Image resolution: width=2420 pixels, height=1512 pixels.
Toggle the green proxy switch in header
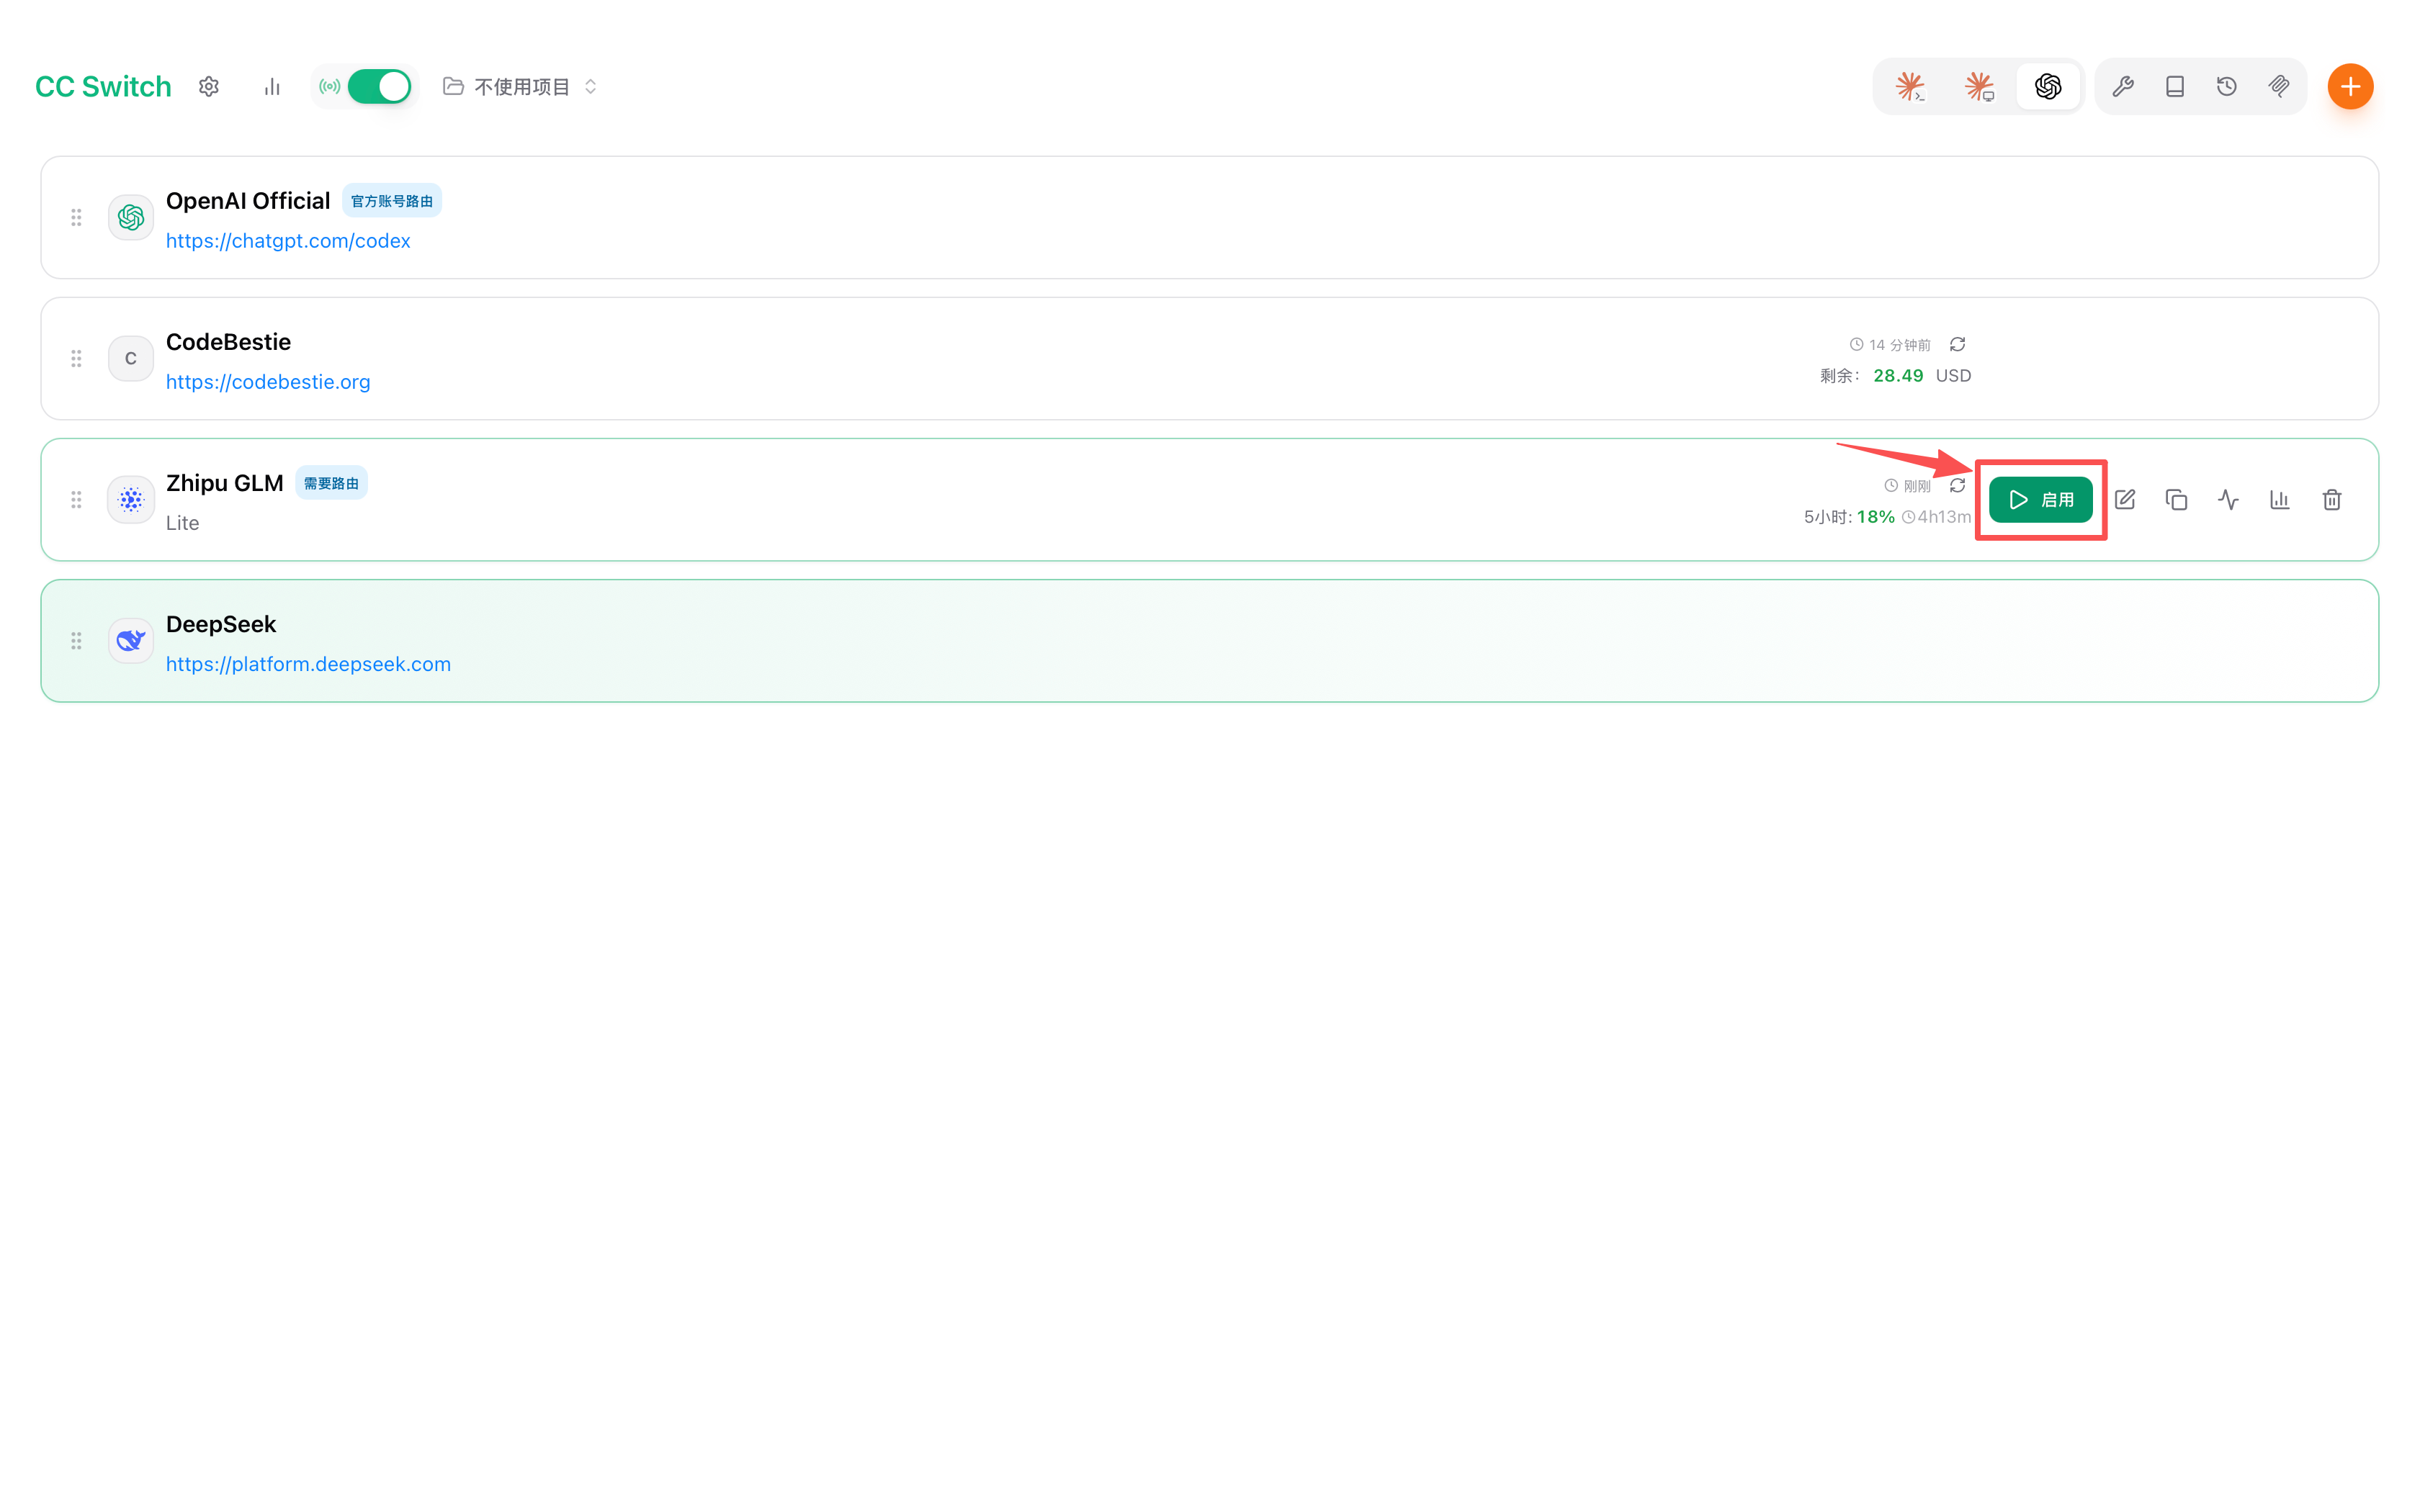point(379,87)
